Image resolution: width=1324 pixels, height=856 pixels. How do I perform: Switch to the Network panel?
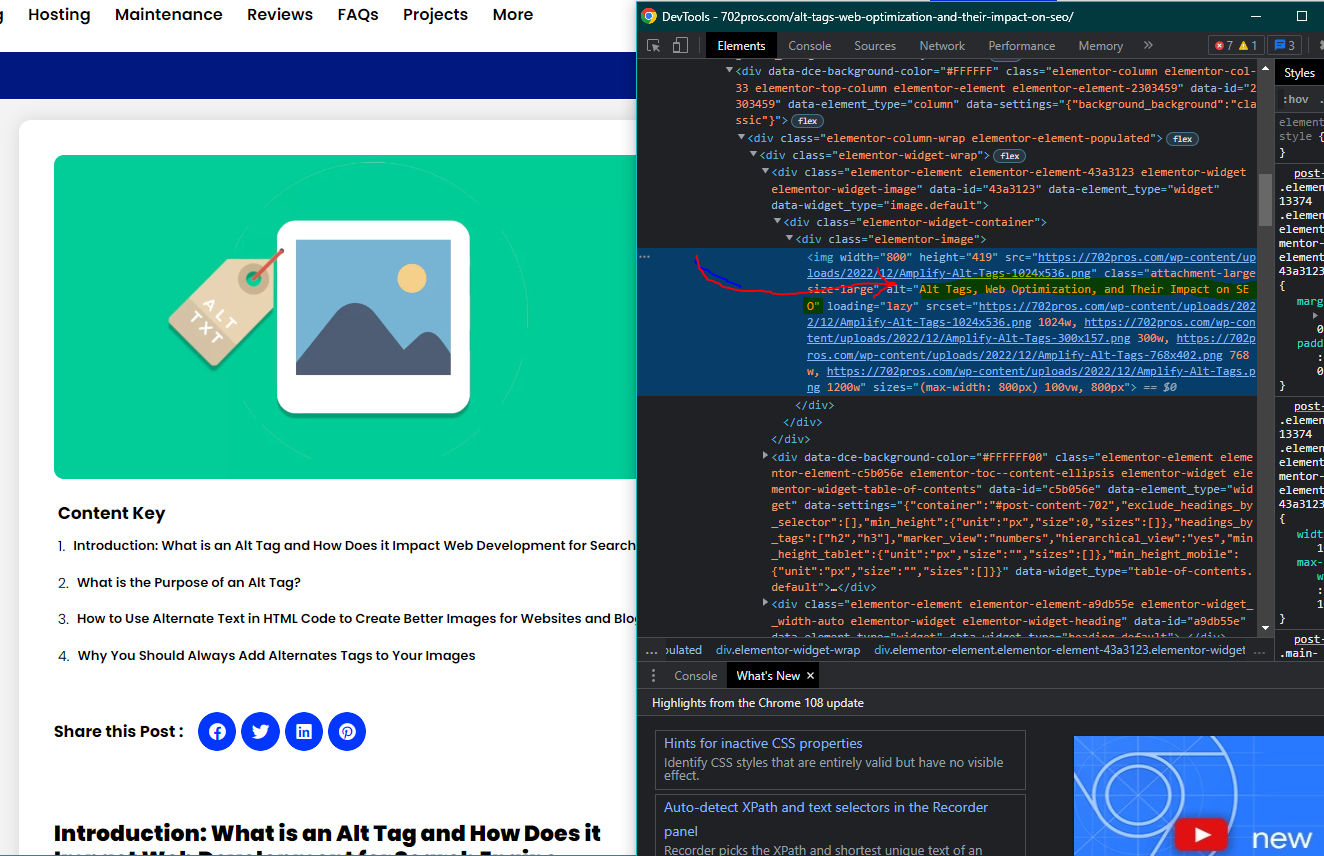[x=941, y=45]
